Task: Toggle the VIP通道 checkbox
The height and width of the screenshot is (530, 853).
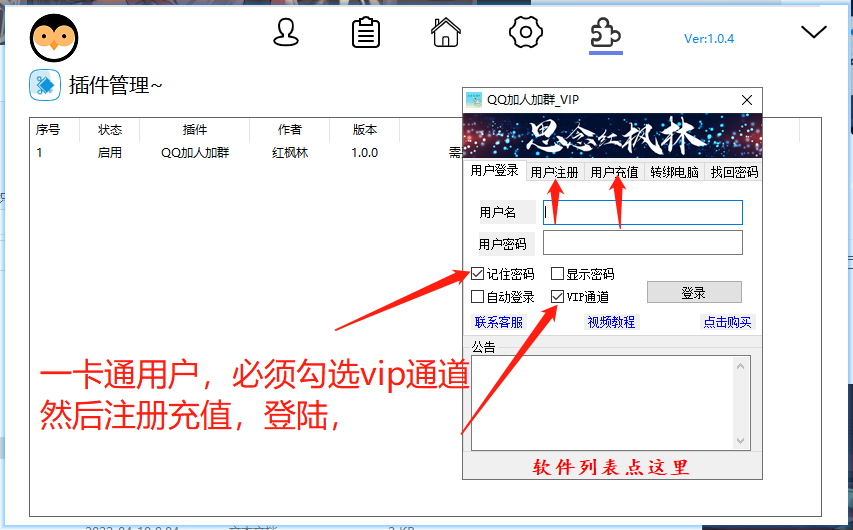Action: click(557, 297)
